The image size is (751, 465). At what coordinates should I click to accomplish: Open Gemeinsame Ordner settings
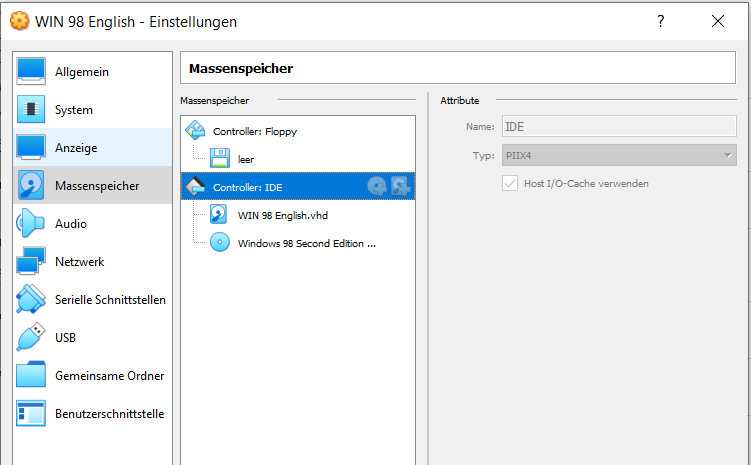pos(92,375)
